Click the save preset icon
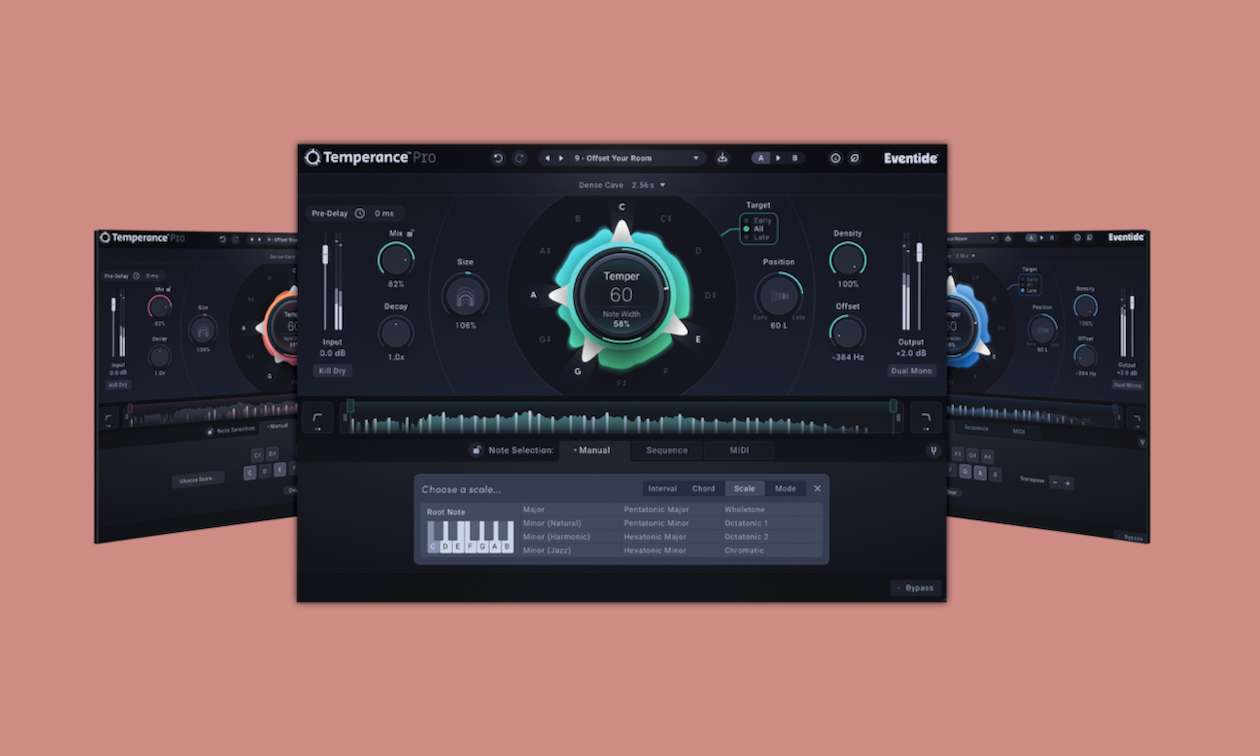Screen dimensions: 1260x756 coord(722,158)
